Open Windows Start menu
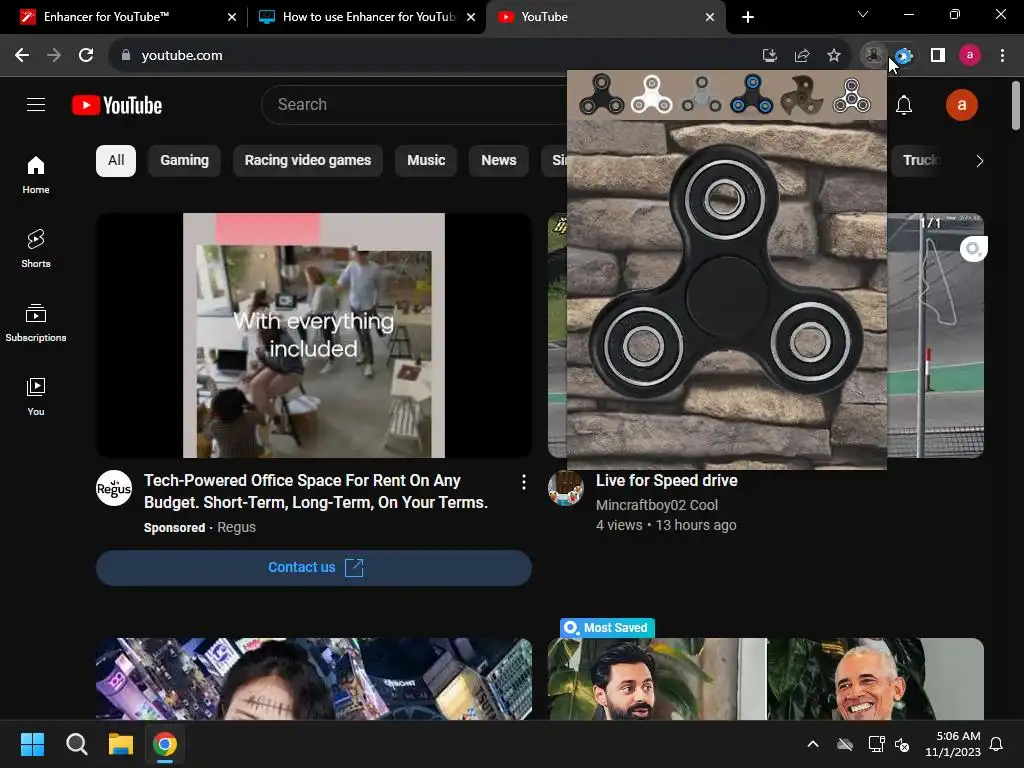Viewport: 1024px width, 768px height. (33, 744)
